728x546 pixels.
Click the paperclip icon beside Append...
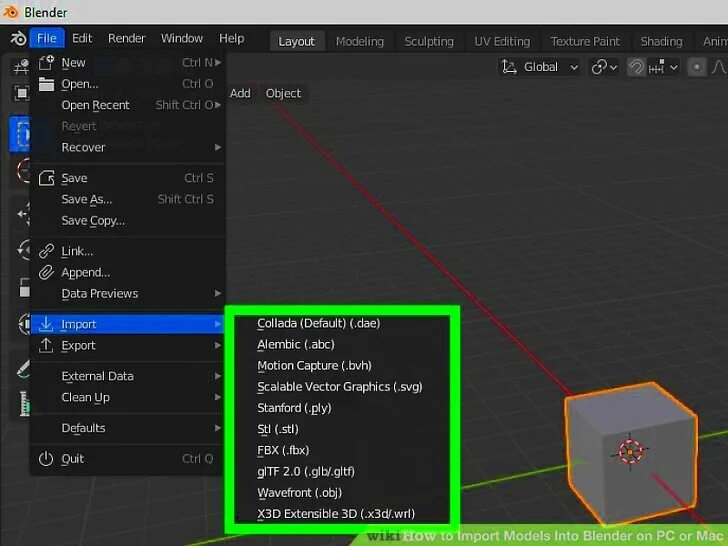point(46,273)
